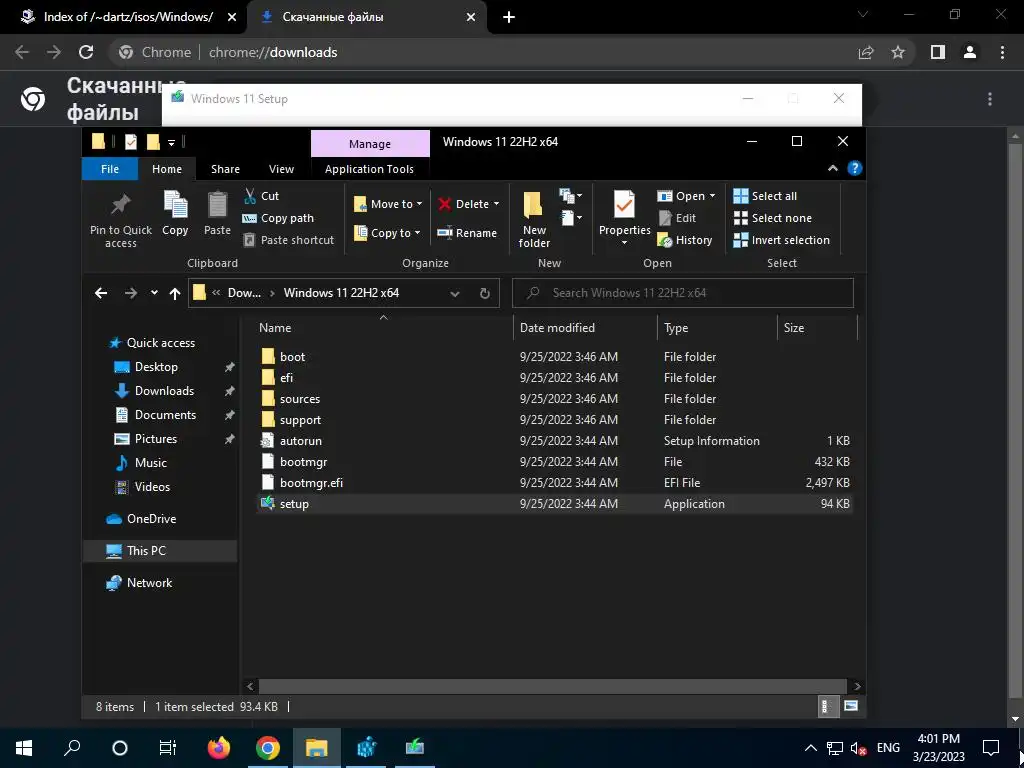1024x768 pixels.
Task: Click Select all in ribbon
Action: click(x=765, y=196)
